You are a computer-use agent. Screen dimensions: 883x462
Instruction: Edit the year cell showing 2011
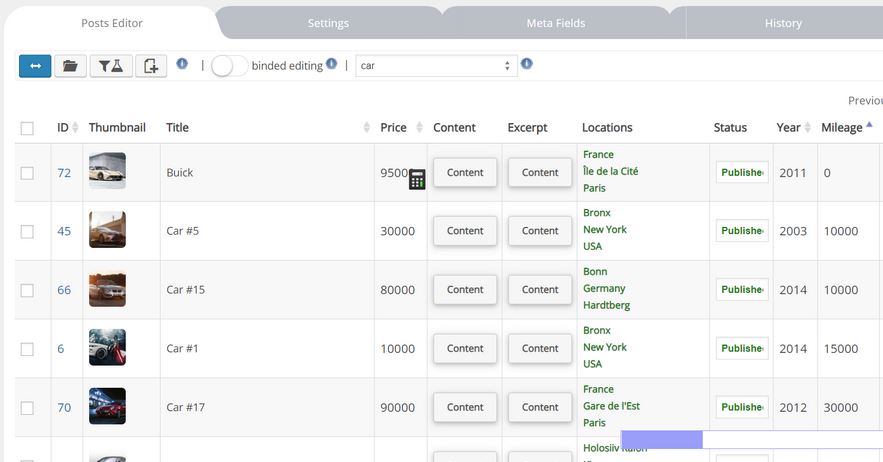[x=795, y=173]
